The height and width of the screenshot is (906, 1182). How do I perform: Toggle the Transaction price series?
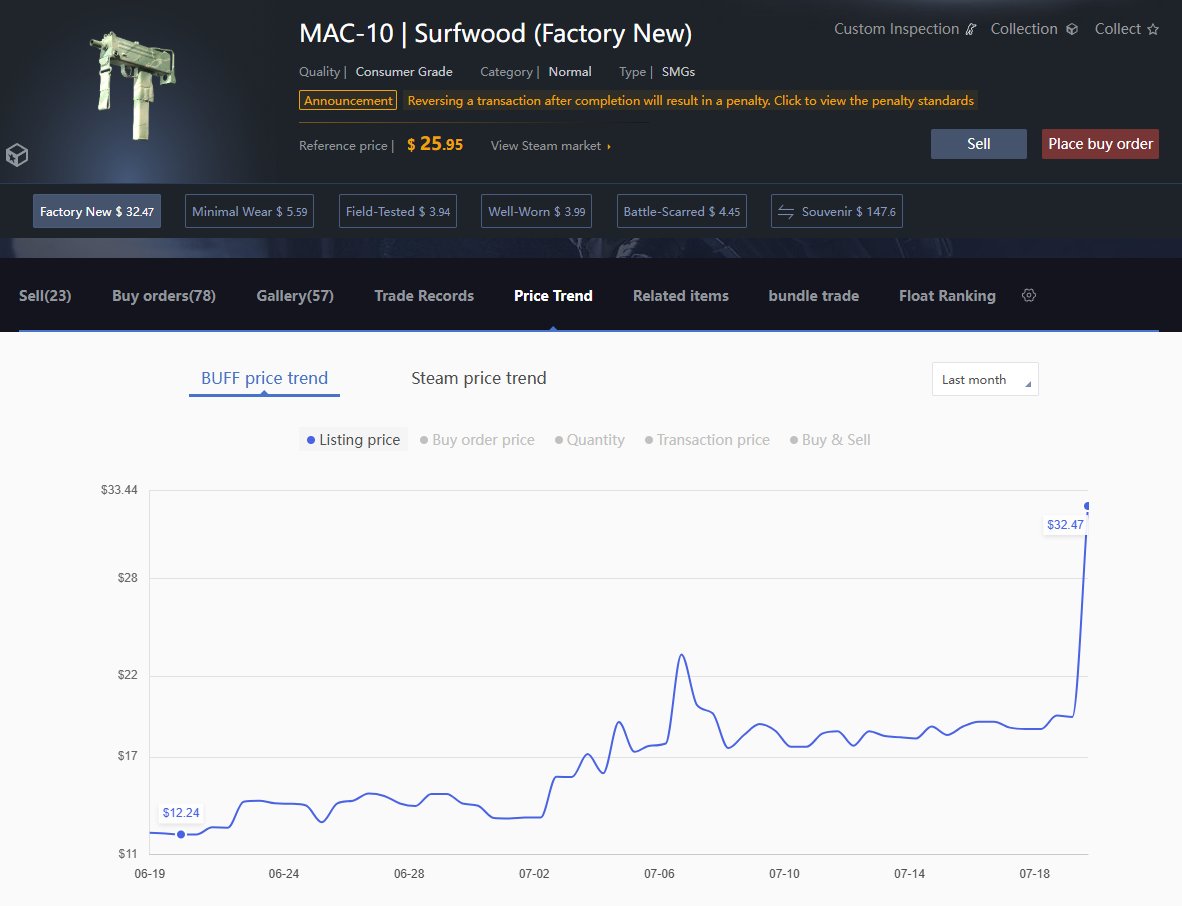point(707,439)
